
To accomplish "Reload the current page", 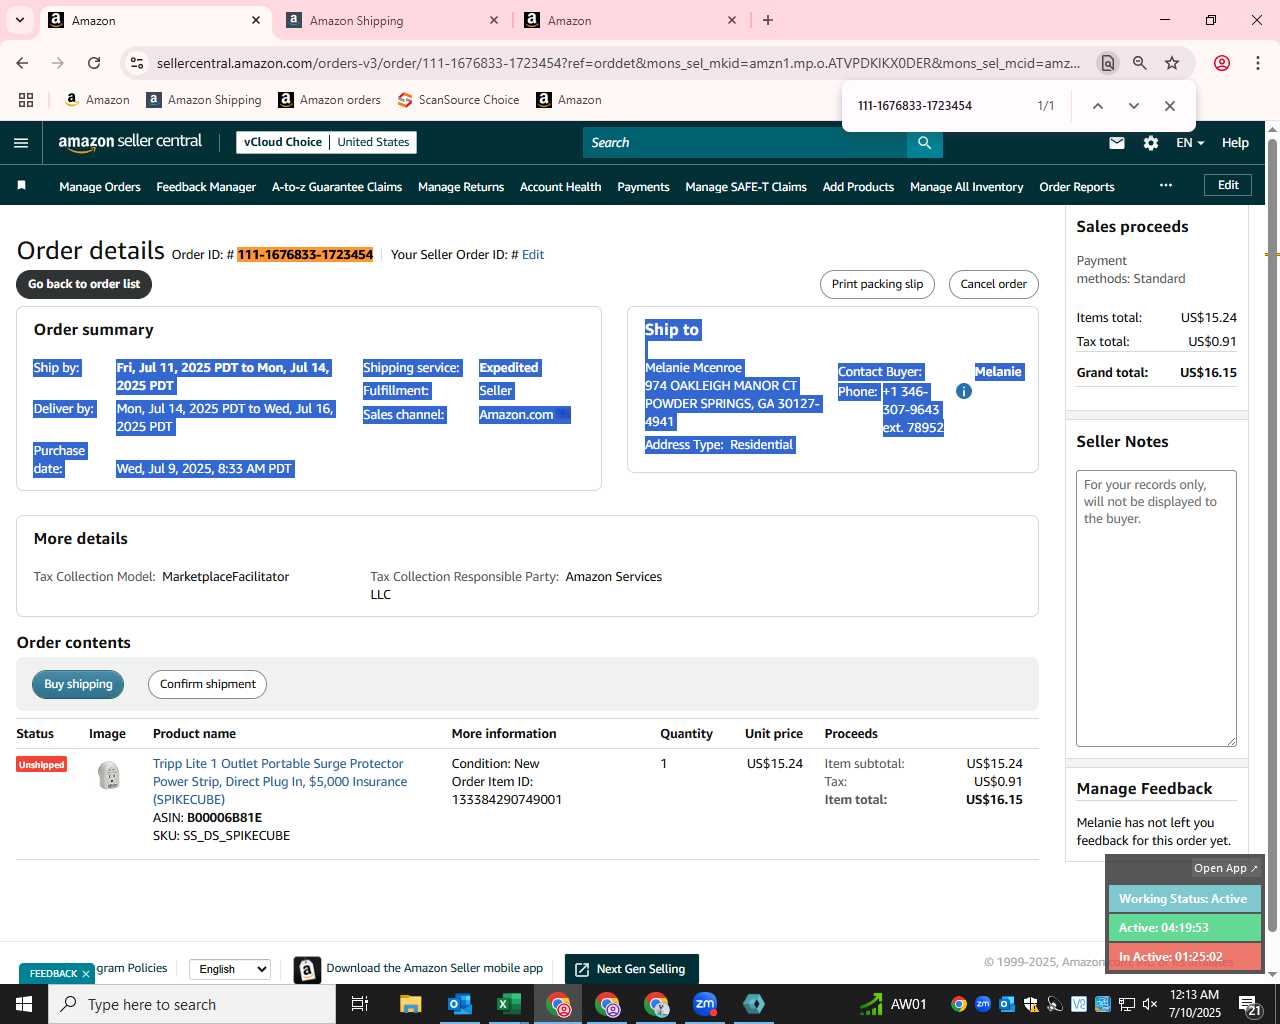I will [x=94, y=63].
